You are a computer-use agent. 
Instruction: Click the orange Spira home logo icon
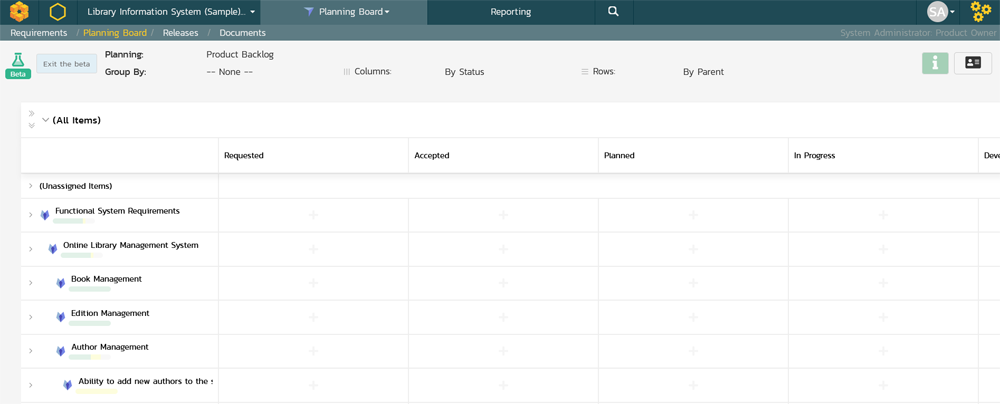[x=19, y=12]
